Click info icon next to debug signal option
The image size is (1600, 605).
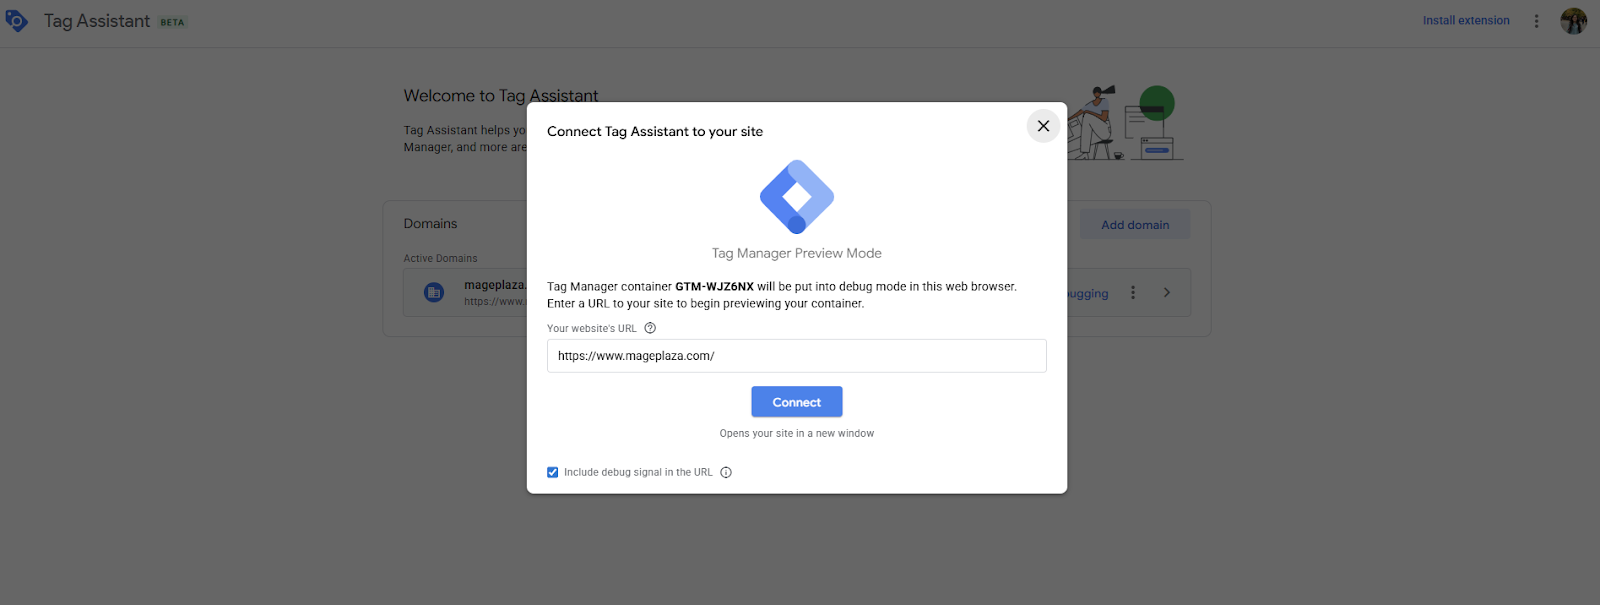click(x=726, y=473)
